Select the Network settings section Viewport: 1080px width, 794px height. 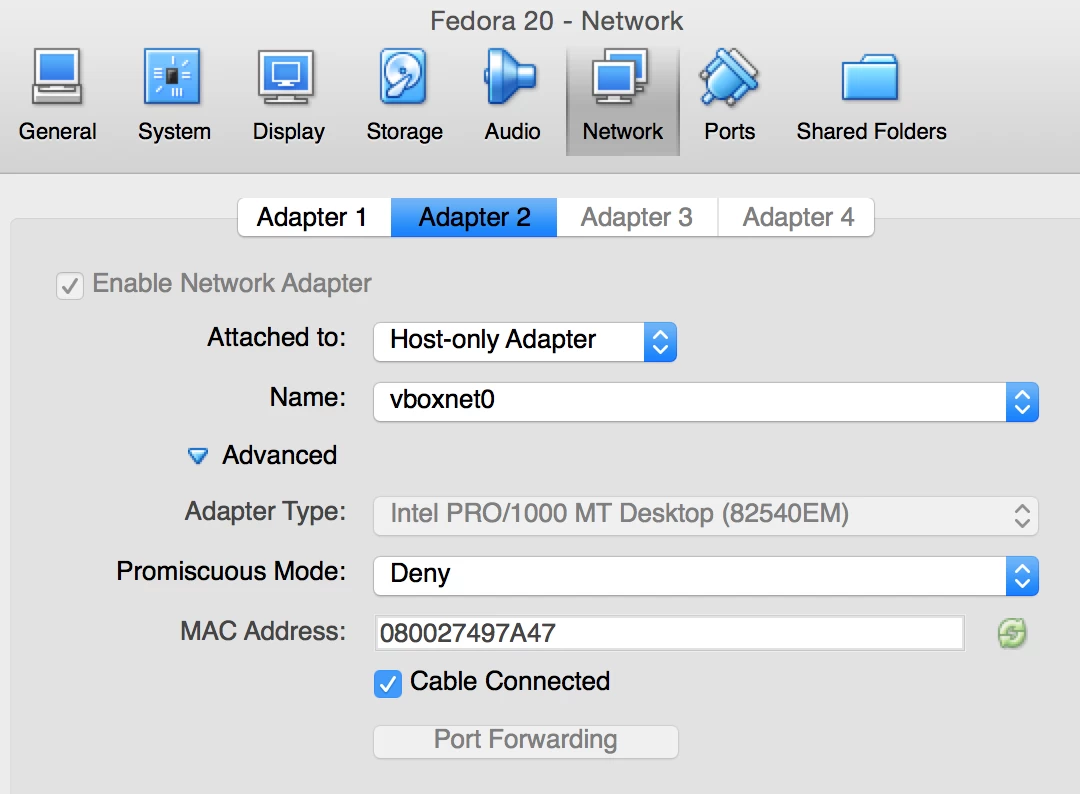(623, 101)
